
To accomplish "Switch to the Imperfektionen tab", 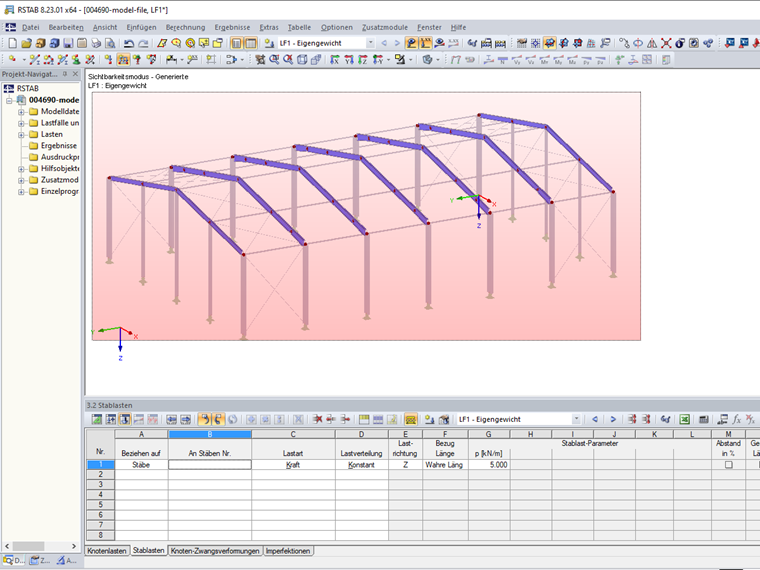I will 287,551.
